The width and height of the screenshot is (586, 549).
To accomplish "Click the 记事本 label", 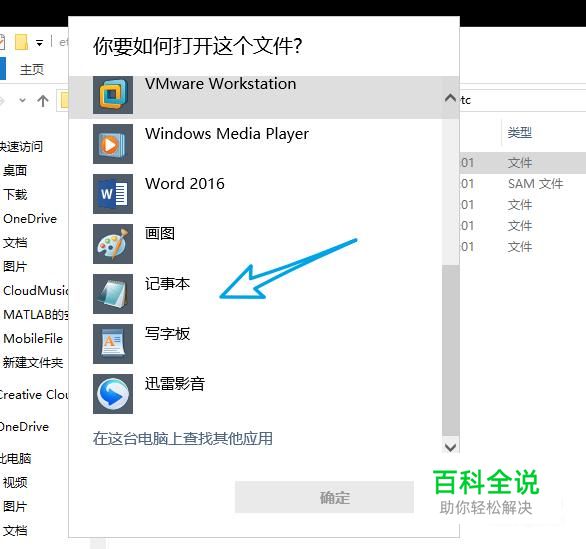I will pos(167,284).
